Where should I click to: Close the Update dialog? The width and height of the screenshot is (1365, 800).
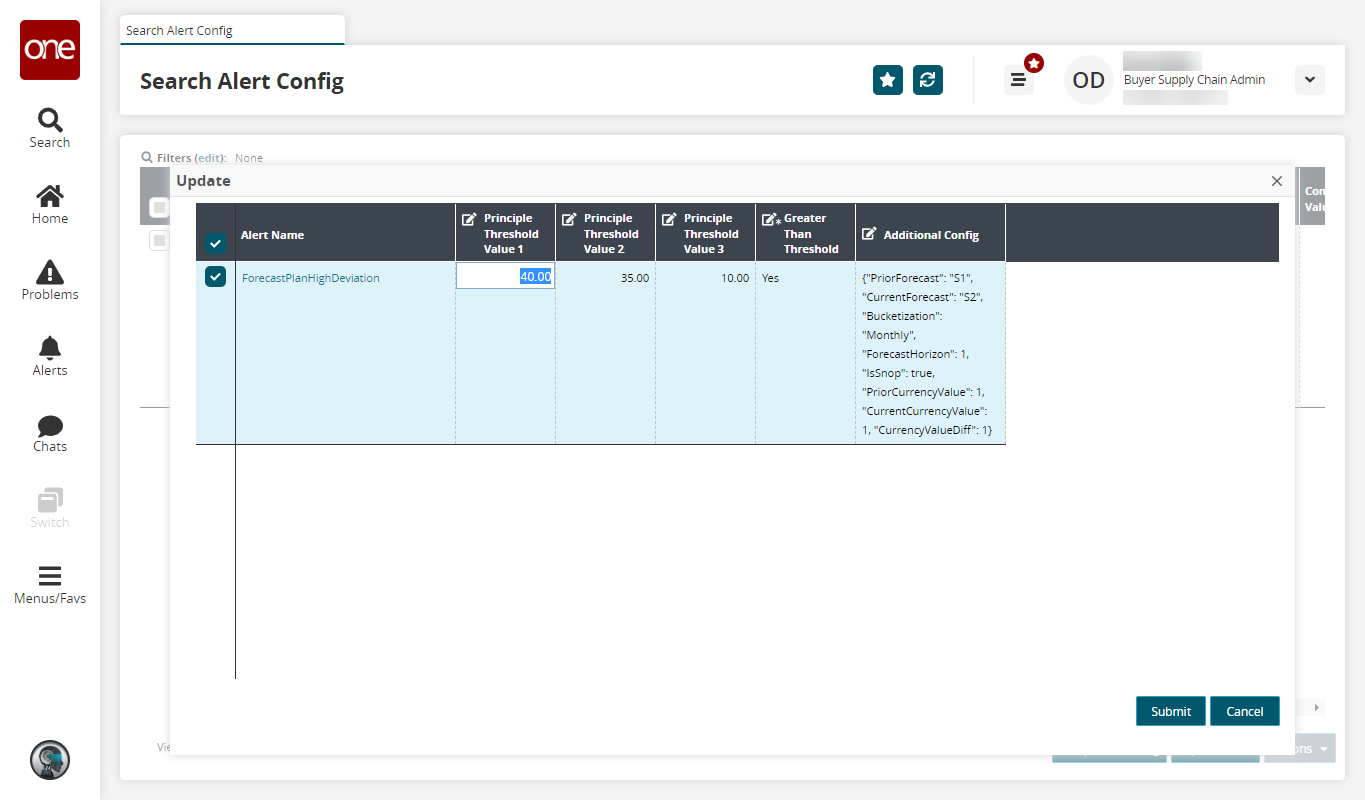[1276, 181]
